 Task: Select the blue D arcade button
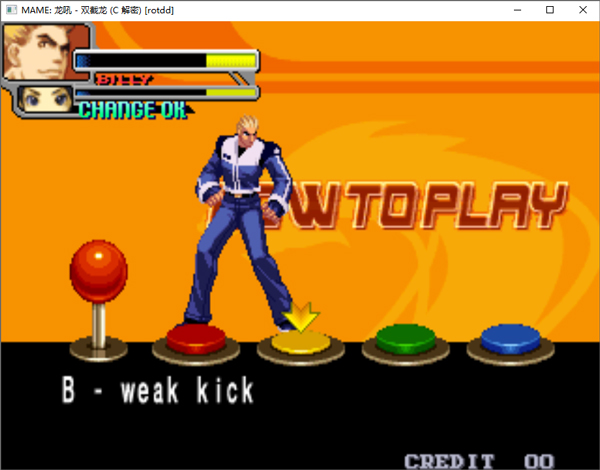tap(510, 339)
